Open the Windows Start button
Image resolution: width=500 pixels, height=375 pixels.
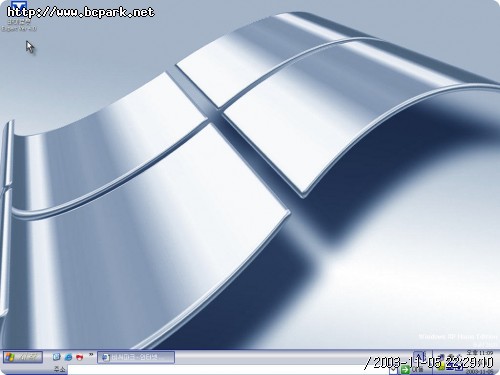(23, 357)
